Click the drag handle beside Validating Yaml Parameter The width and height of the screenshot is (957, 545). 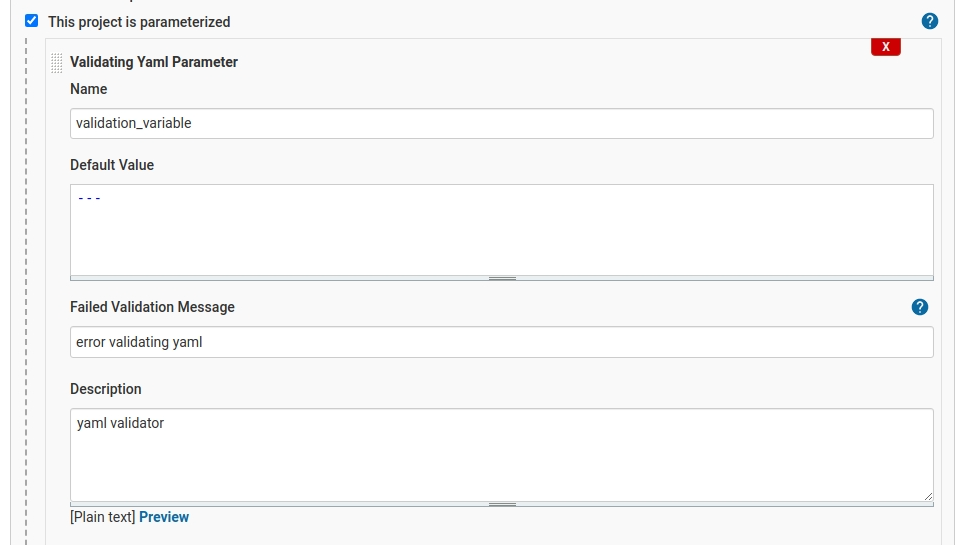point(57,63)
